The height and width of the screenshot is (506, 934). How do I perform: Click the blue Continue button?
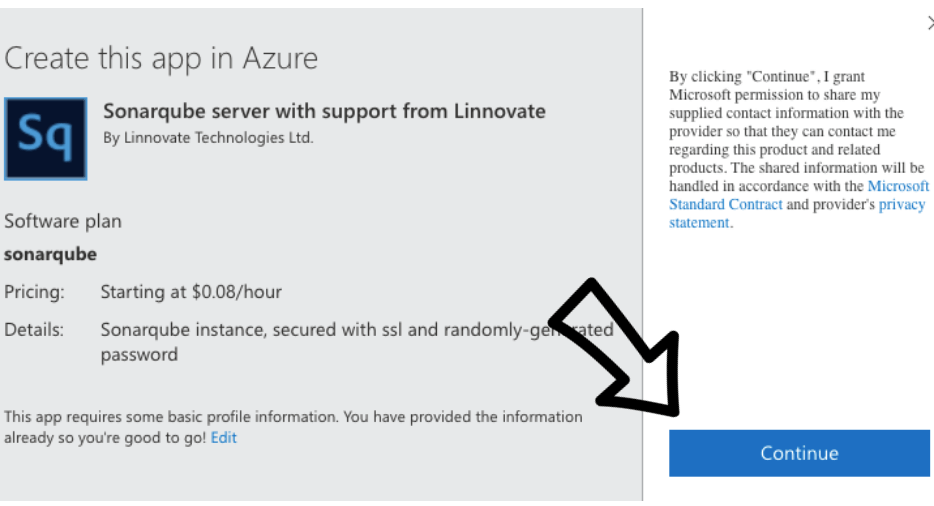coord(799,453)
